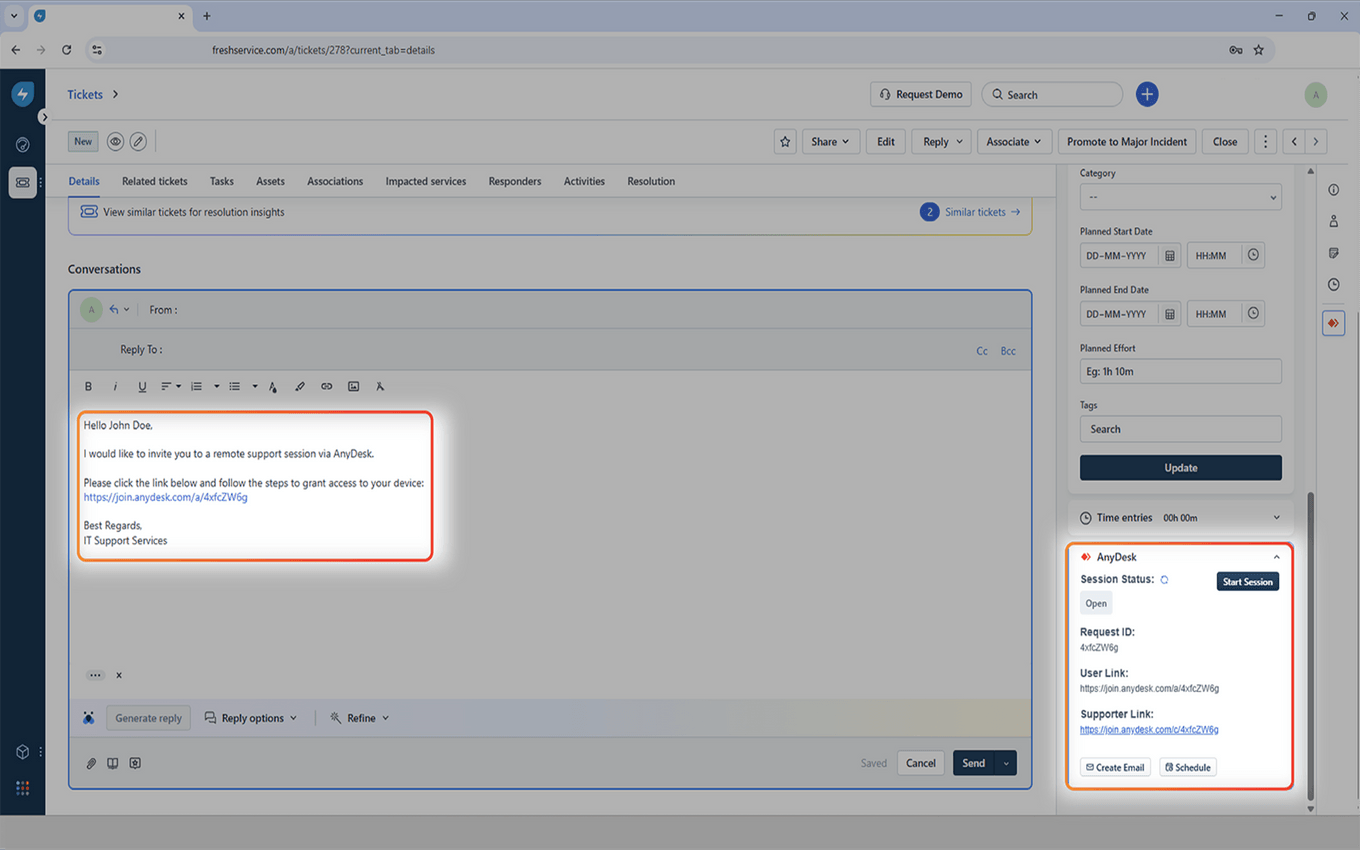Open the supporter link in AnyDesk panel
The height and width of the screenshot is (850, 1360).
click(1148, 729)
